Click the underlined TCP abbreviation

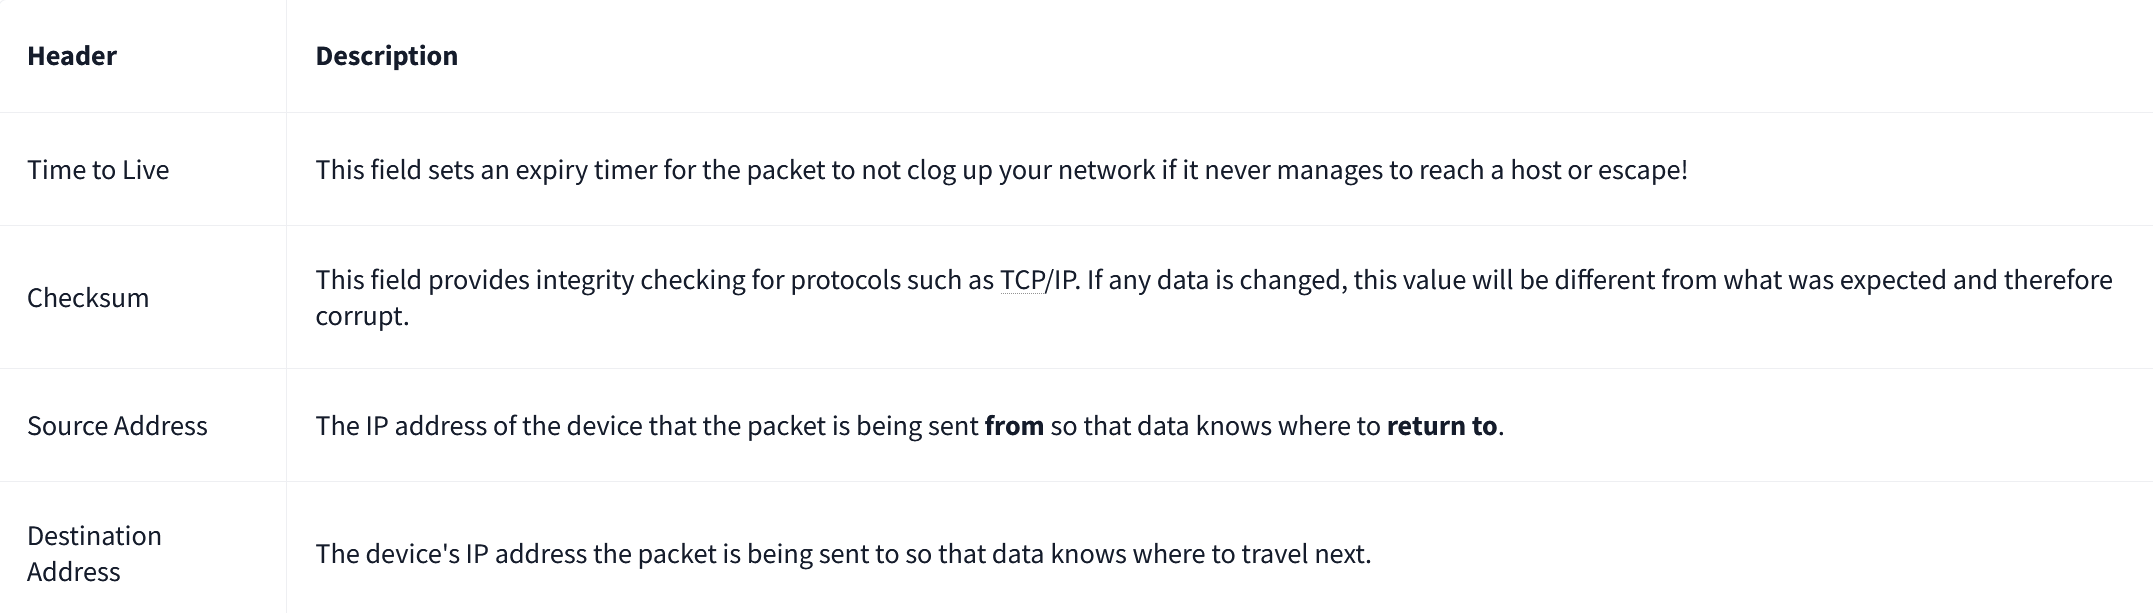tap(1021, 280)
